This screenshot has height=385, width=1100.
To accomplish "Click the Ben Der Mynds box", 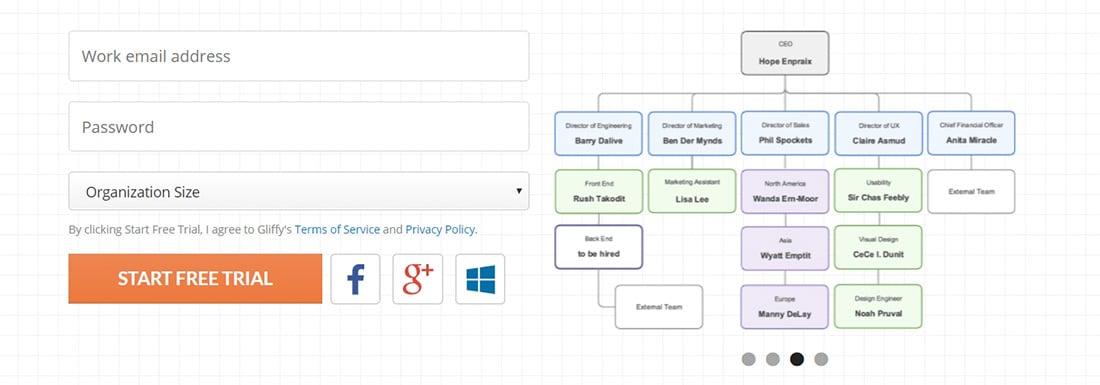I will [x=692, y=133].
